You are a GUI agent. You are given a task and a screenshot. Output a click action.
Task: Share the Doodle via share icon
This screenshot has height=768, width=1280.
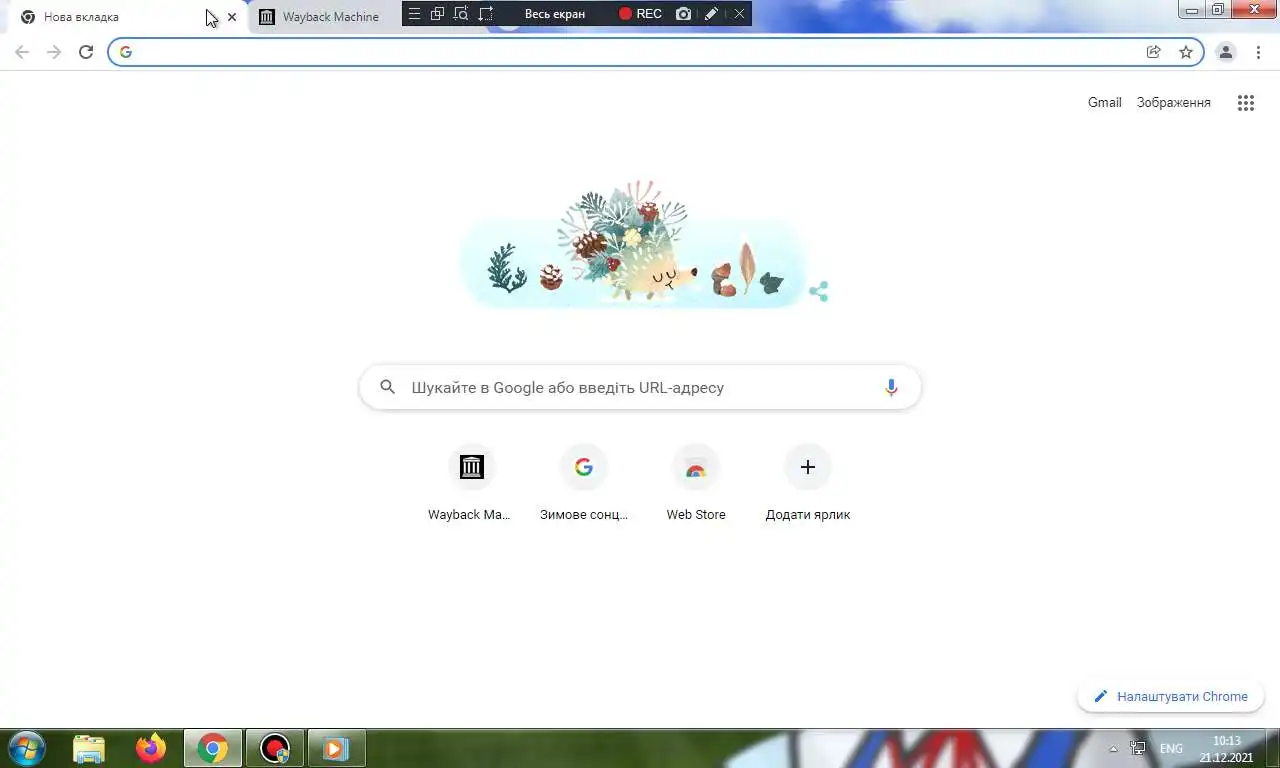tap(819, 292)
